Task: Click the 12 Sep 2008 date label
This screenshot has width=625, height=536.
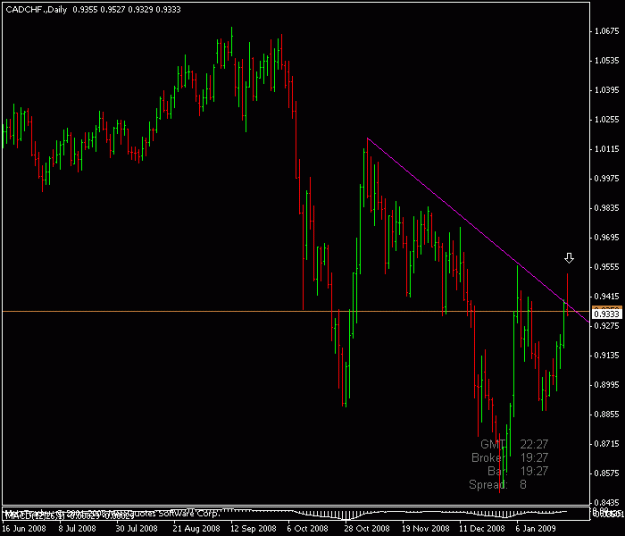Action: click(253, 529)
